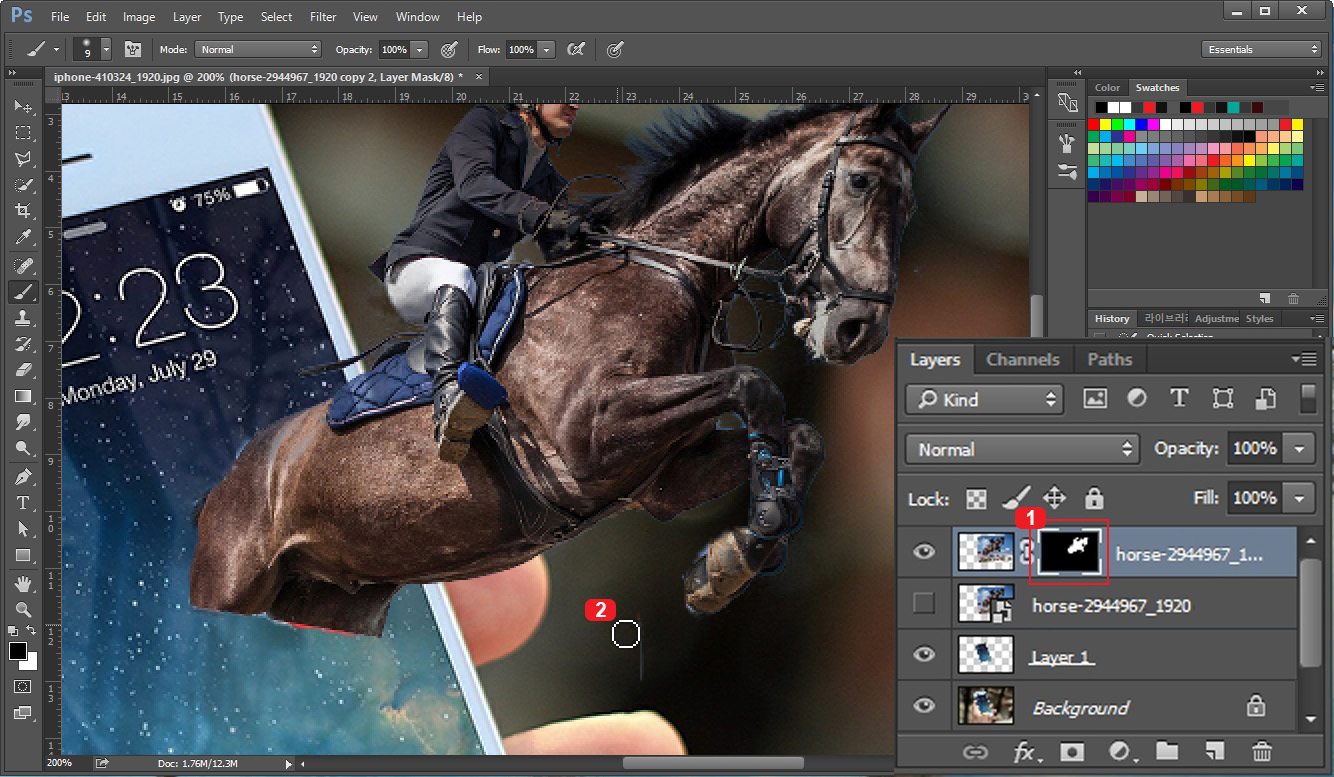This screenshot has height=777, width=1334.
Task: Select the Brush tool
Action: (22, 292)
